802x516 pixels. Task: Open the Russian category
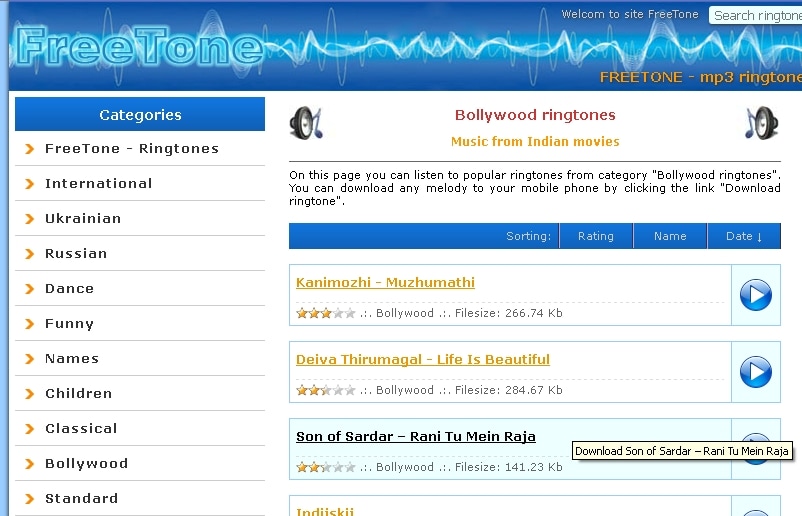coord(76,254)
